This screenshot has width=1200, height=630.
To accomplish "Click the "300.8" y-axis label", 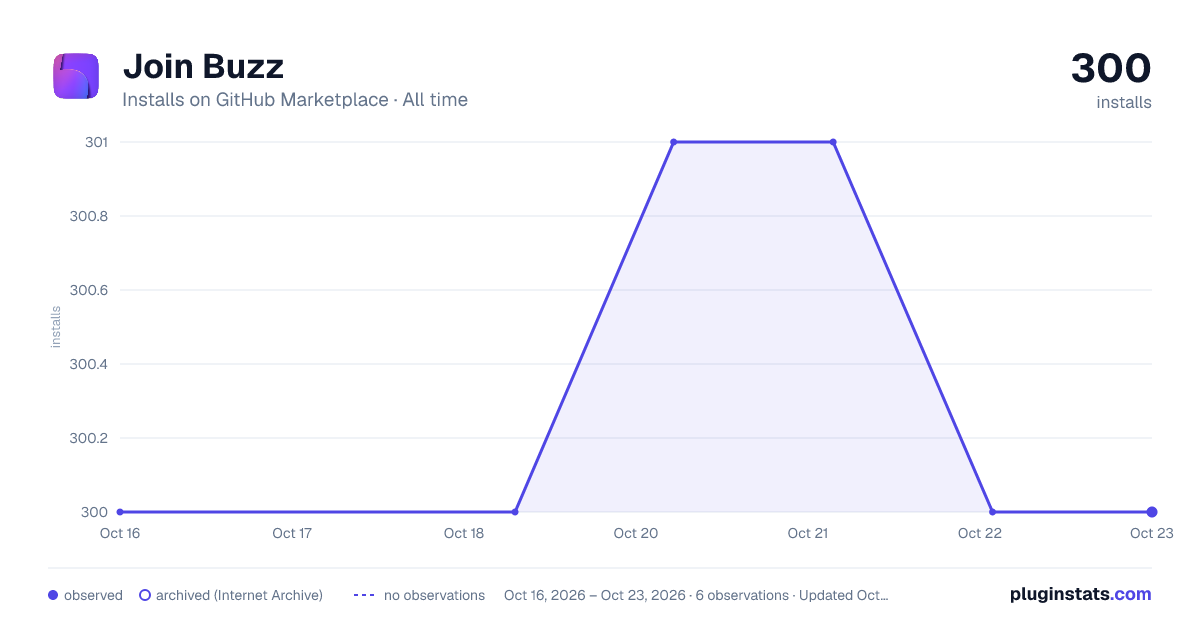I will 88,216.
